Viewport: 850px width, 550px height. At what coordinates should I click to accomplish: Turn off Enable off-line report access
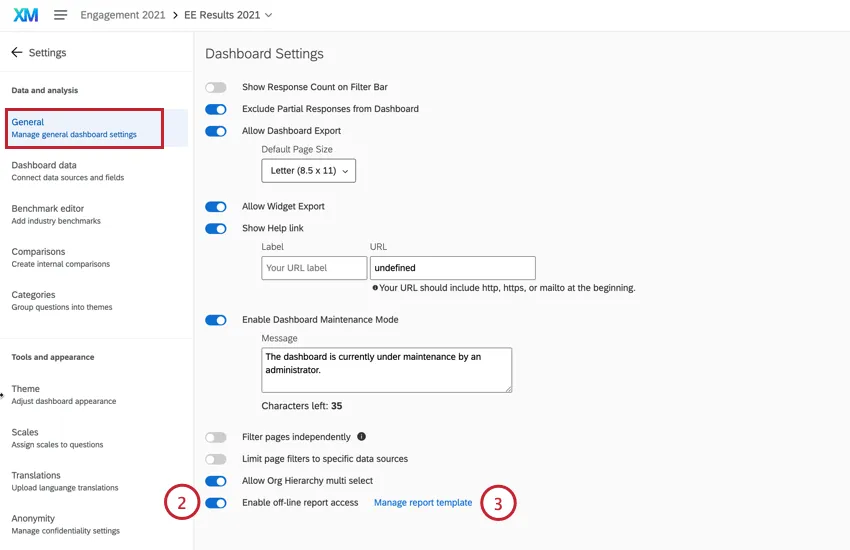click(x=215, y=503)
